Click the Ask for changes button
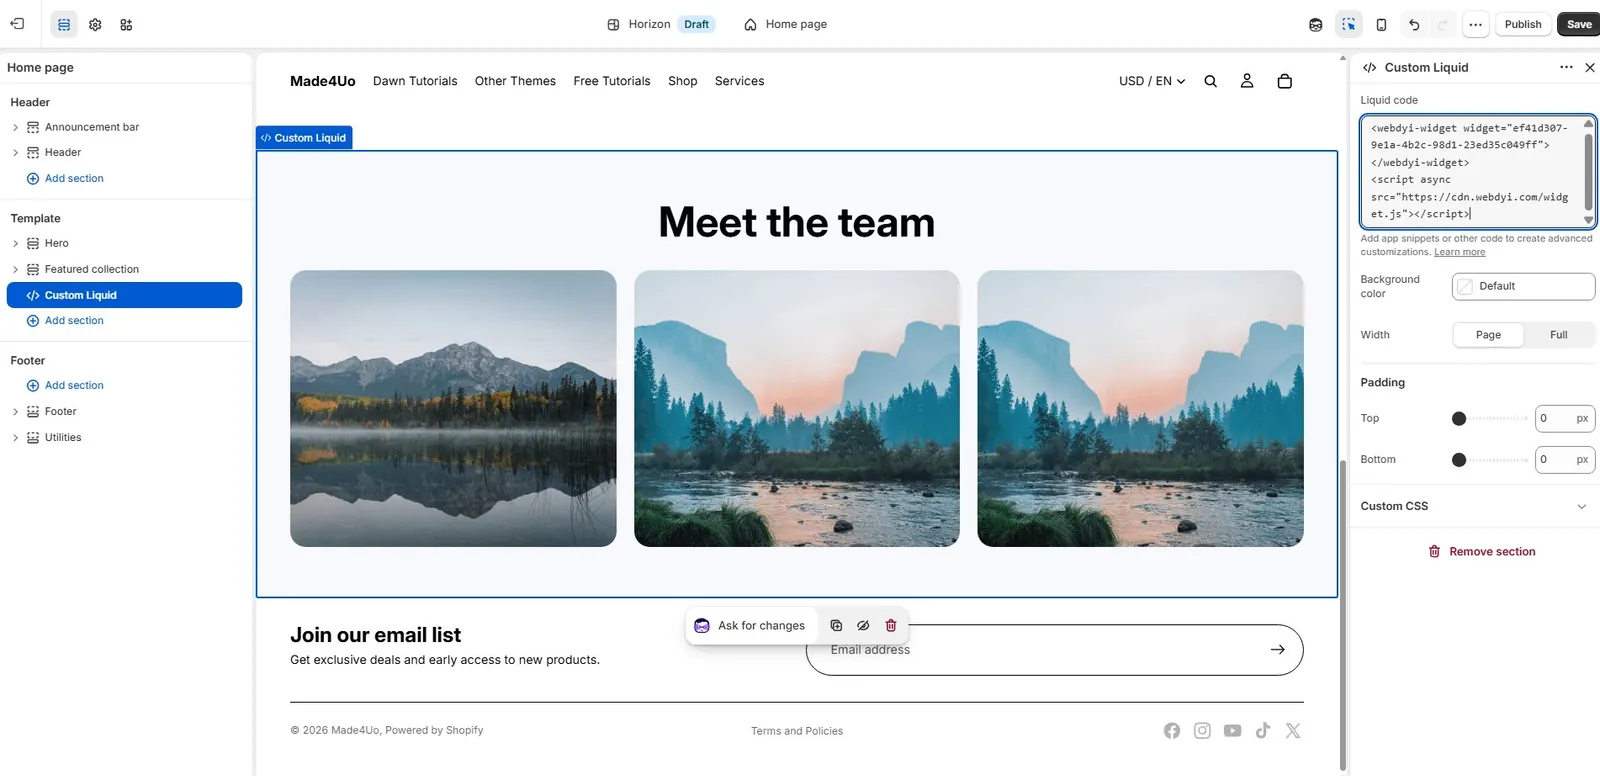This screenshot has width=1600, height=776. tap(751, 625)
